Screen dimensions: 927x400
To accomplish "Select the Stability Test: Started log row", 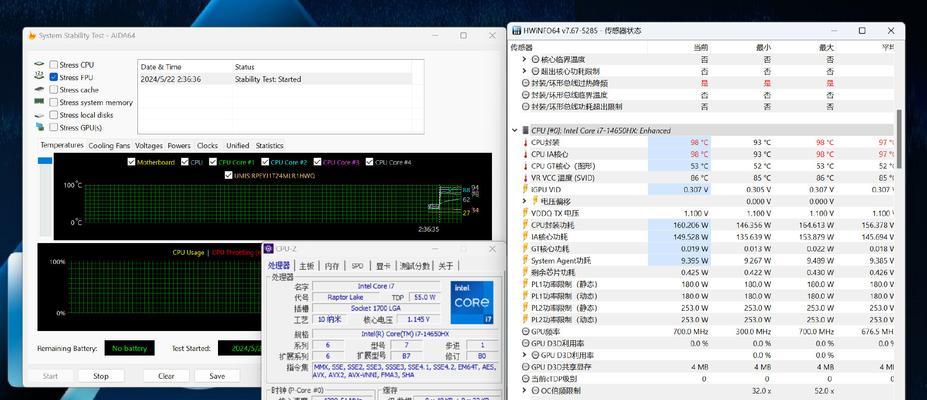I will click(275, 79).
